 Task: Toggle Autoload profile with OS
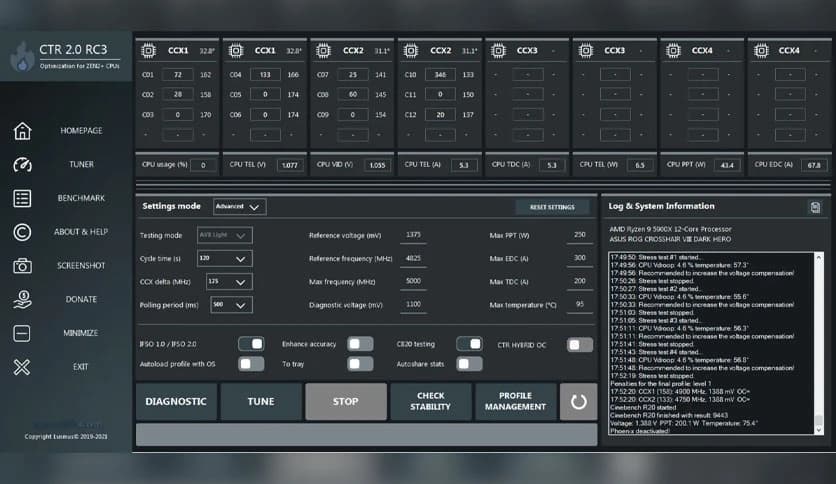coord(251,364)
